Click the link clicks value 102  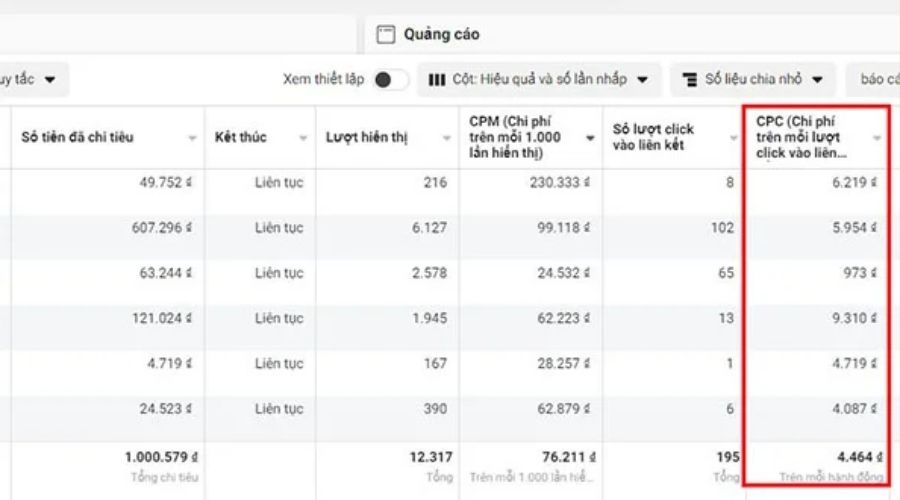pos(723,228)
